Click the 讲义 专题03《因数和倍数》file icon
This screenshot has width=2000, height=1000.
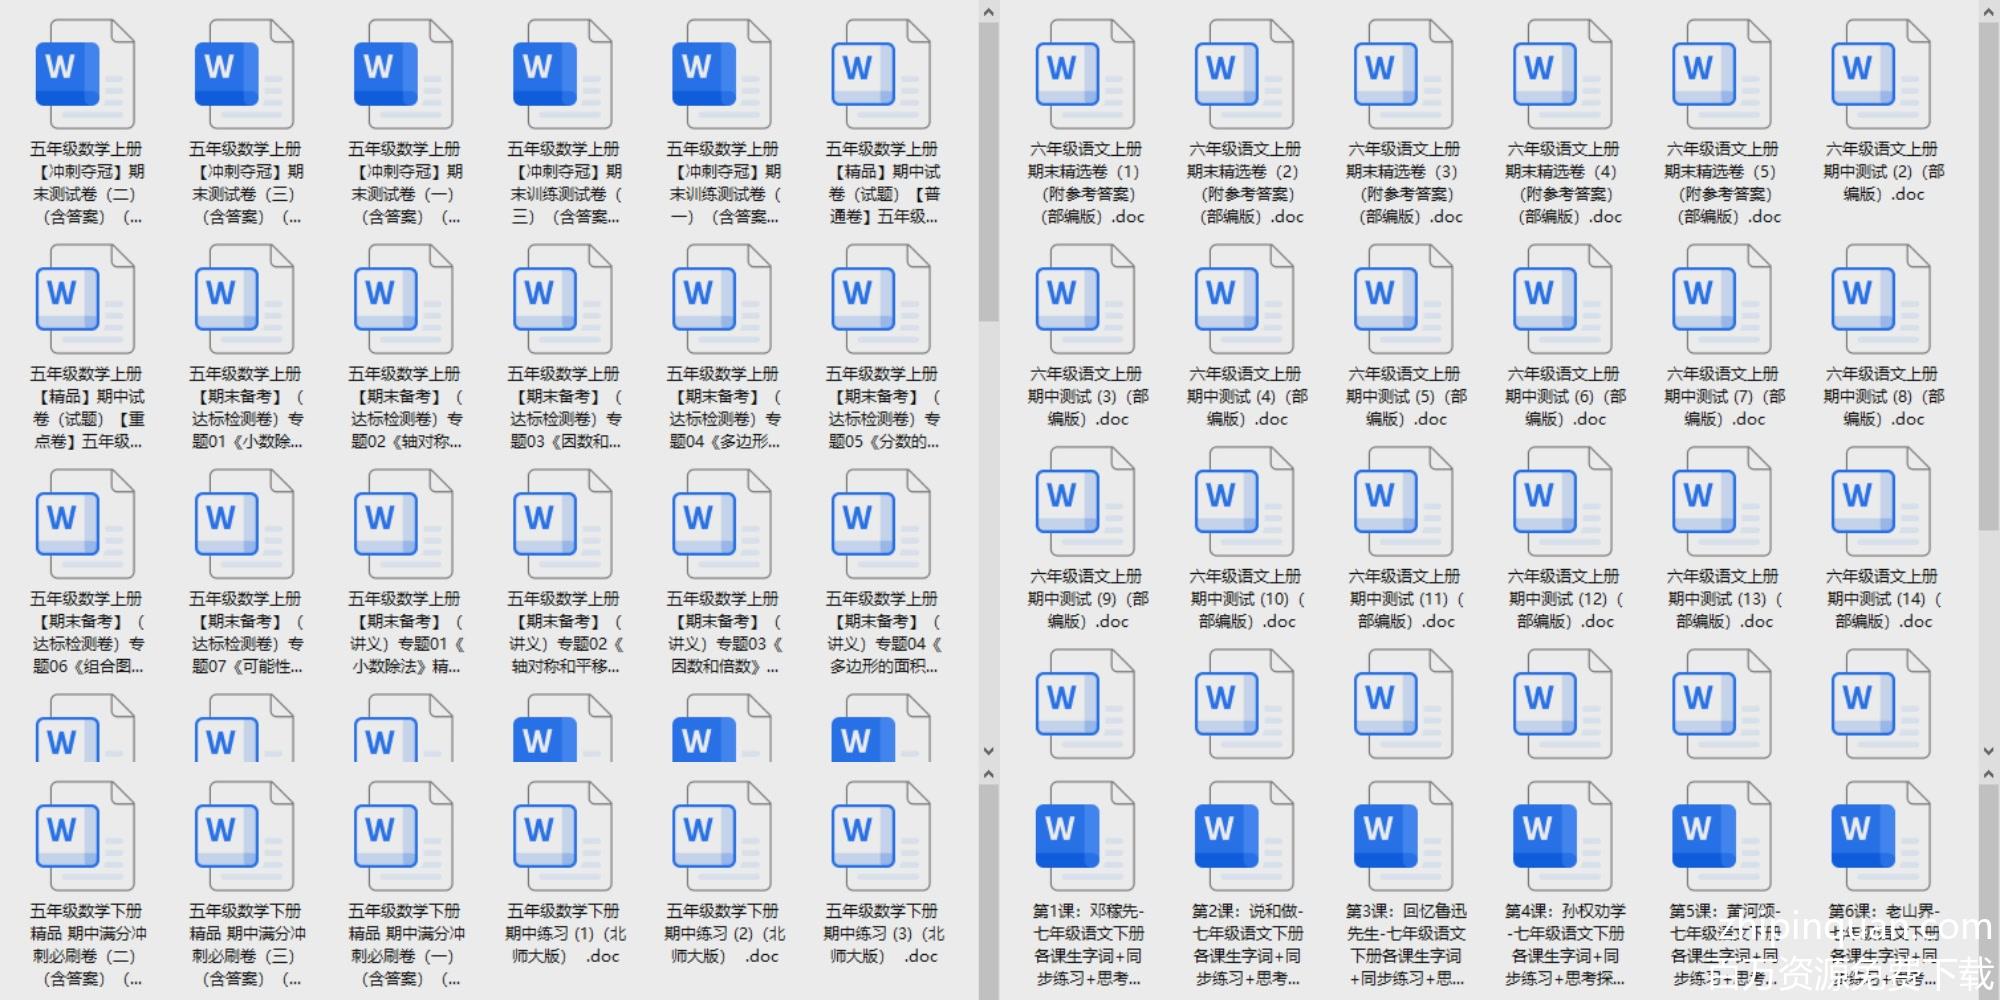click(x=721, y=524)
